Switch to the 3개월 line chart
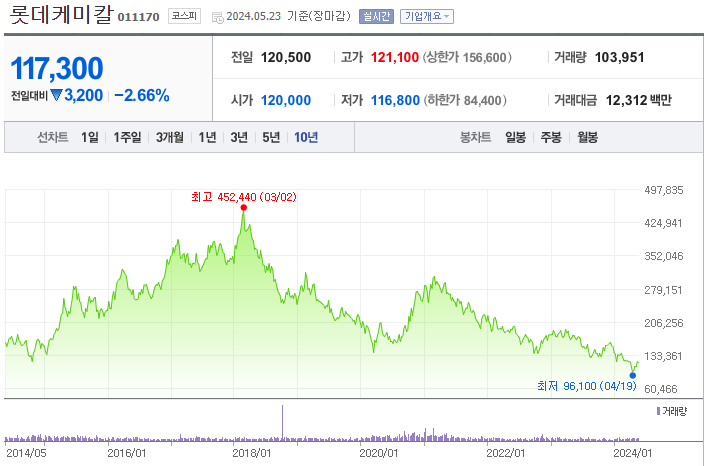Viewport: 704px width, 466px height. click(x=170, y=137)
